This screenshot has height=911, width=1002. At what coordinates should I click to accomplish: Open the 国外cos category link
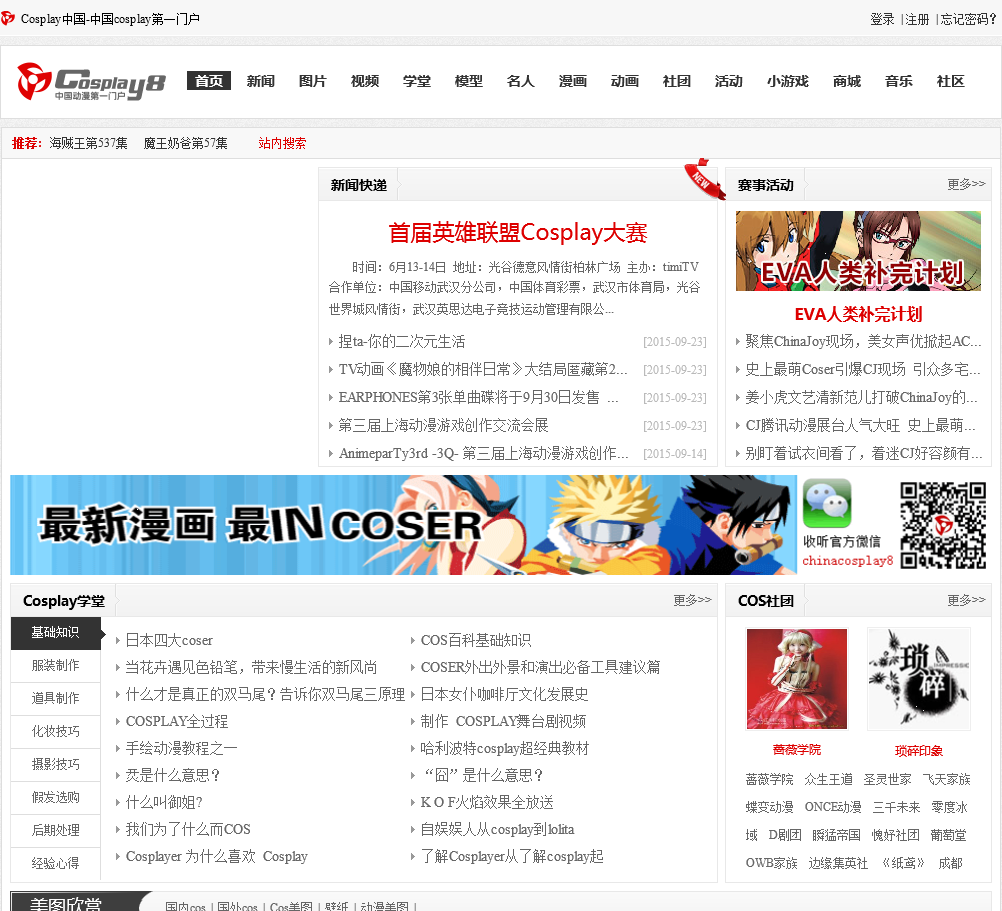click(x=237, y=906)
